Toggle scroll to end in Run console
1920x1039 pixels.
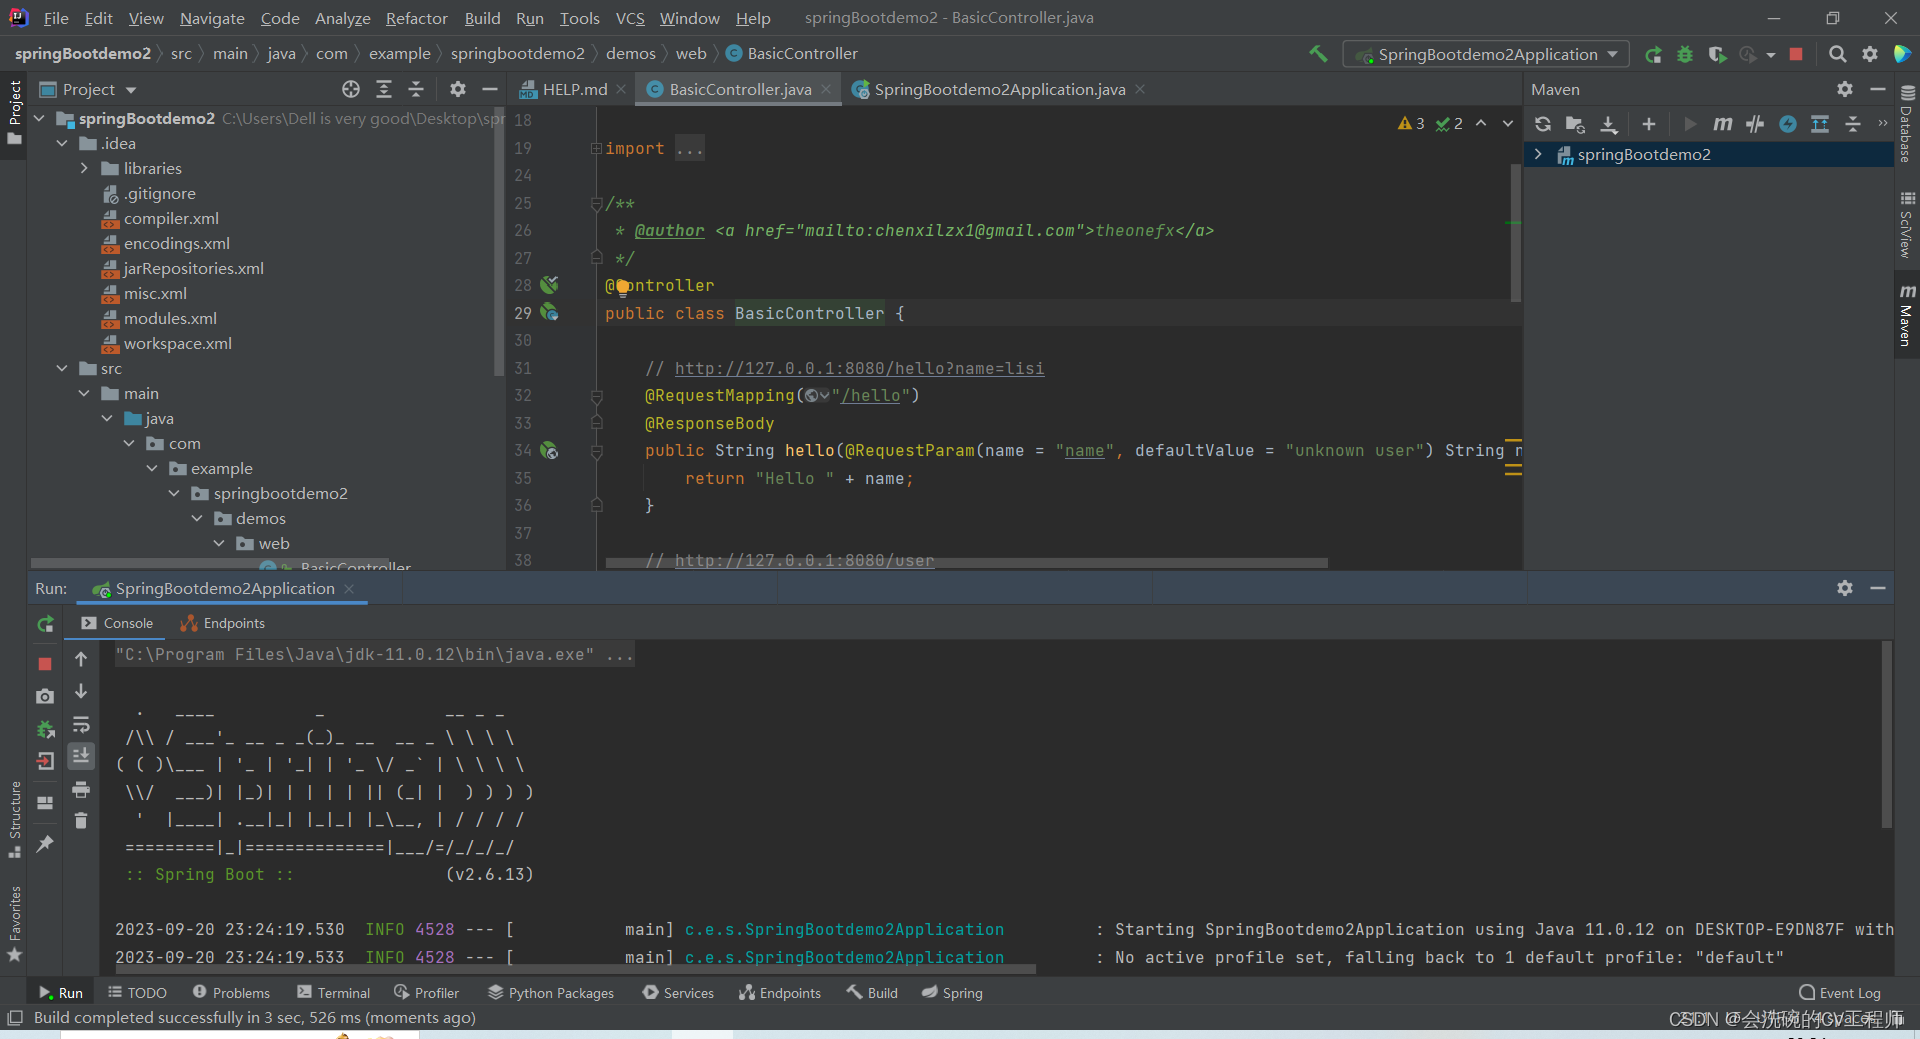(x=81, y=756)
